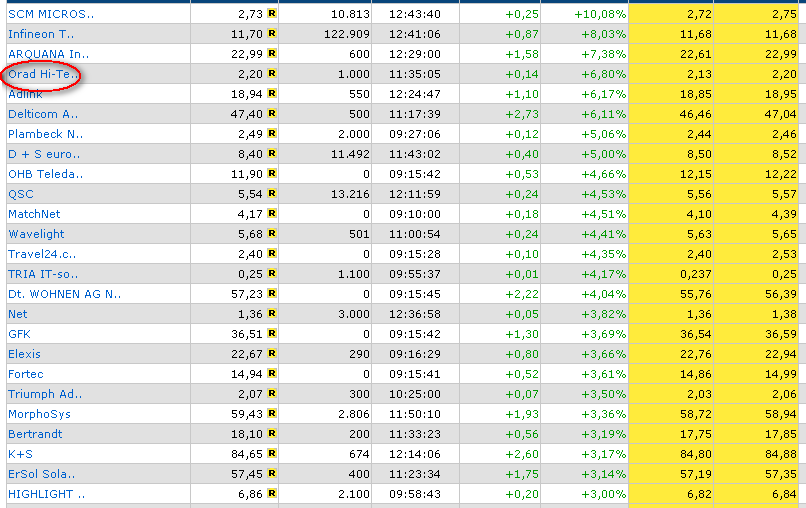
Task: Open the MatchNet stock link
Action: click(x=34, y=214)
